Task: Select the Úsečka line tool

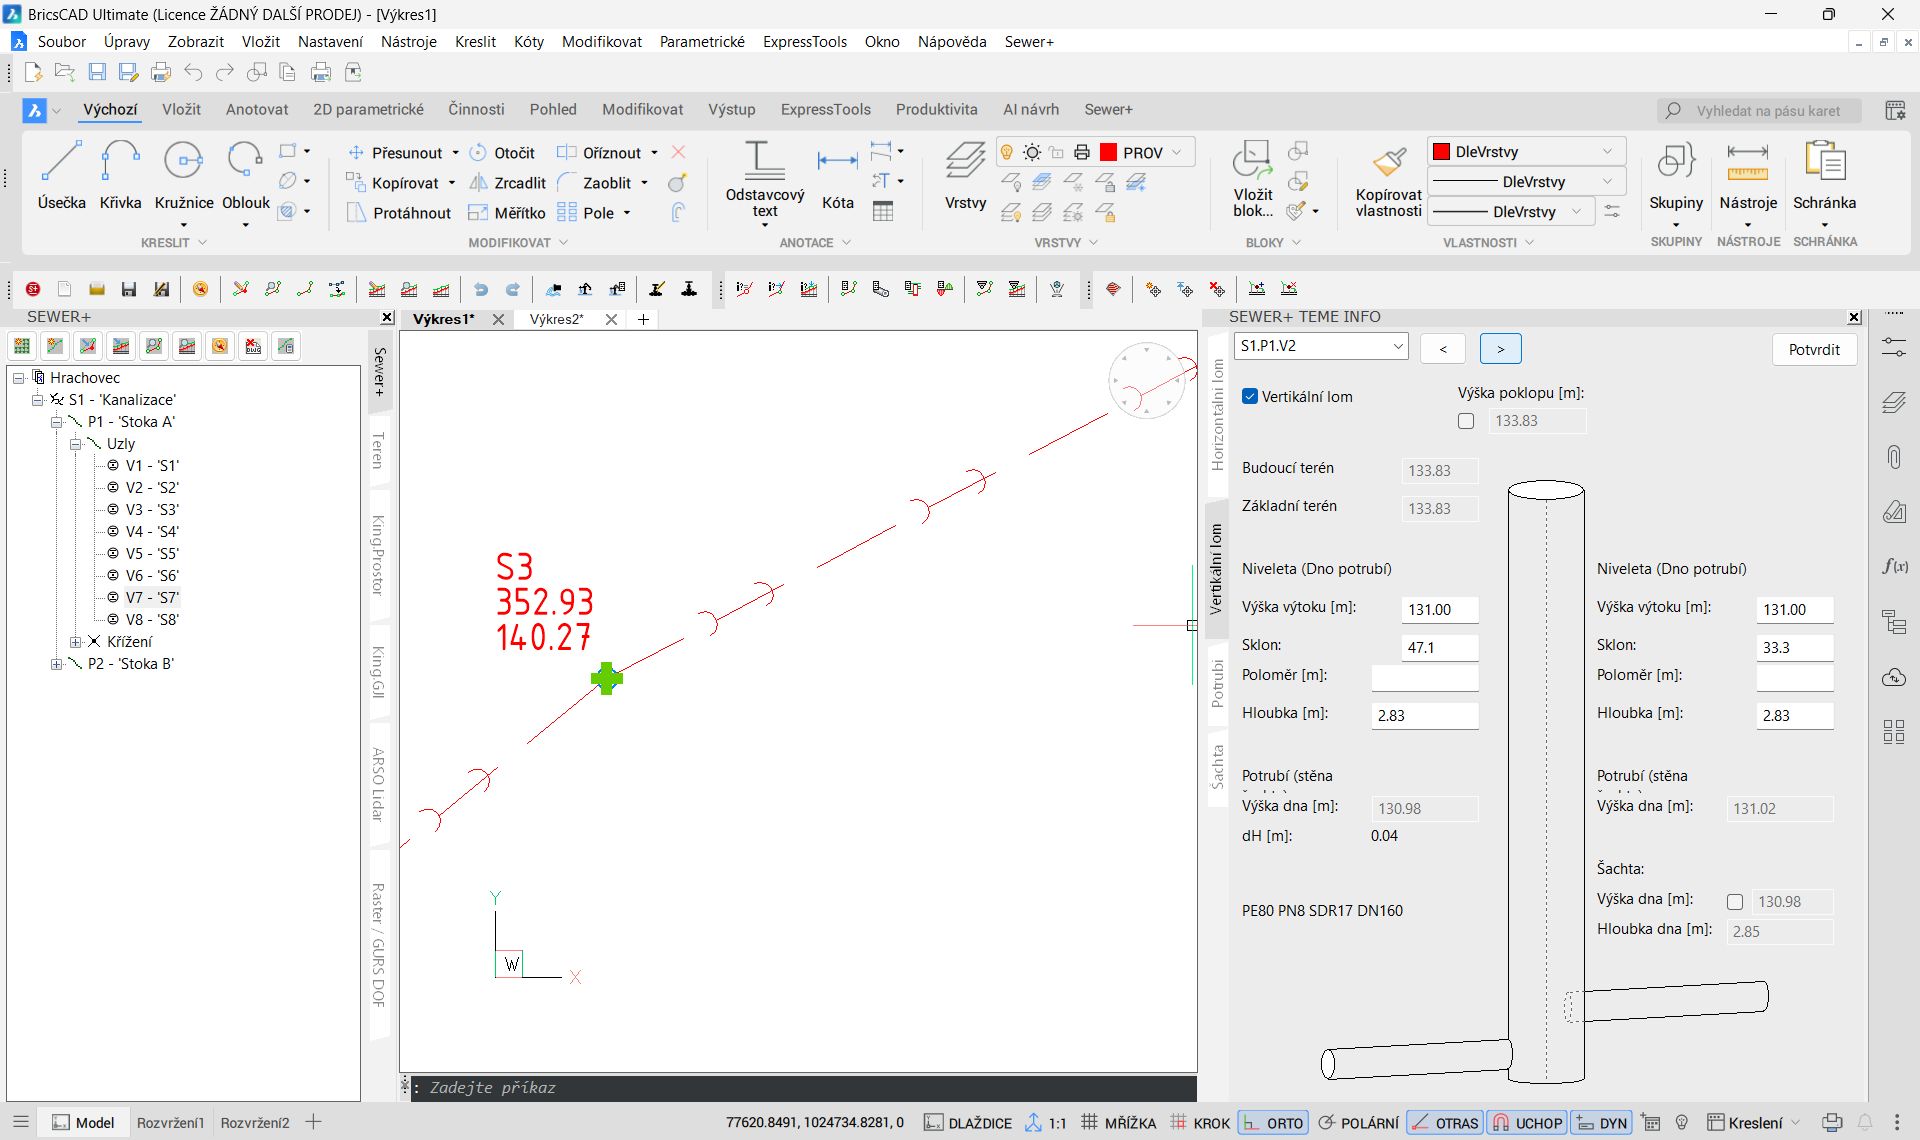Action: pyautogui.click(x=61, y=165)
